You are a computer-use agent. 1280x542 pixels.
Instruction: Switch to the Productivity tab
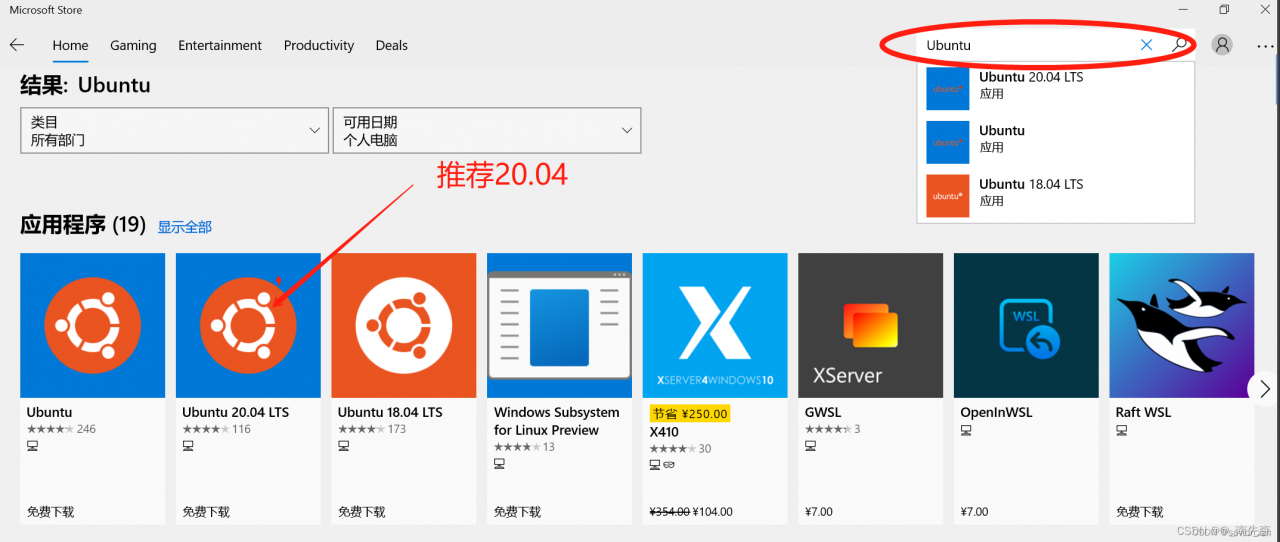319,45
